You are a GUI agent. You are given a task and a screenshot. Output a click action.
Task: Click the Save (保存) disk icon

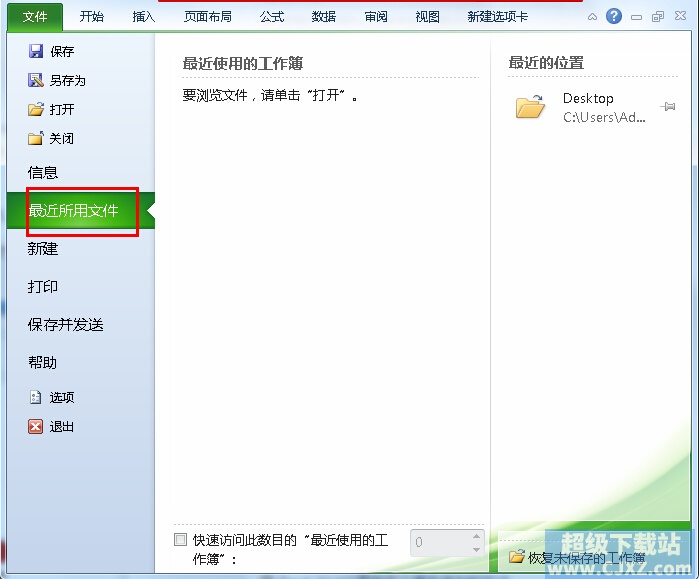(x=36, y=51)
